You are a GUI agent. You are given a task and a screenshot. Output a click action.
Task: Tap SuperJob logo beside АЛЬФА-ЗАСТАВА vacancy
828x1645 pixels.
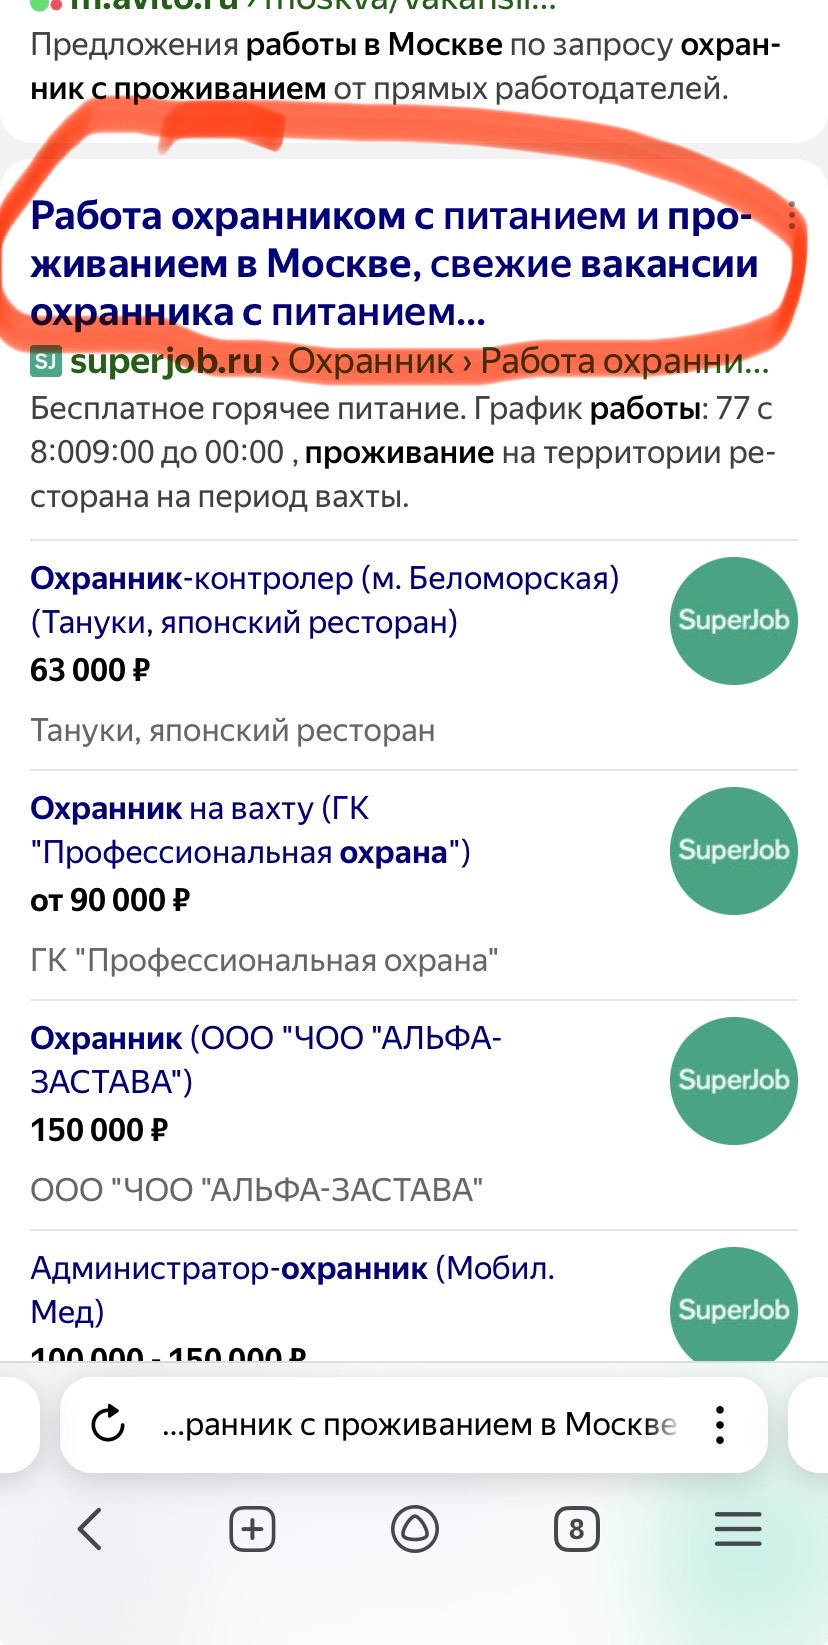coord(733,1081)
